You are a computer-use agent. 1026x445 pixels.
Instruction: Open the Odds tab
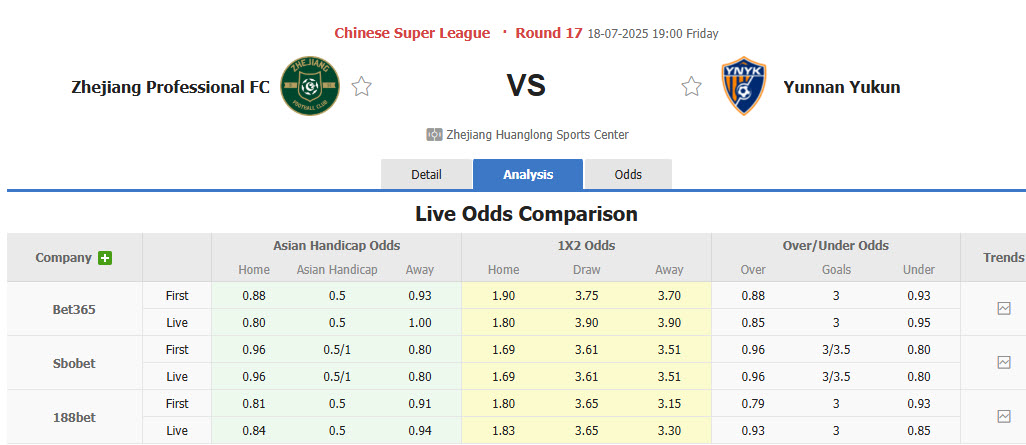pyautogui.click(x=628, y=175)
